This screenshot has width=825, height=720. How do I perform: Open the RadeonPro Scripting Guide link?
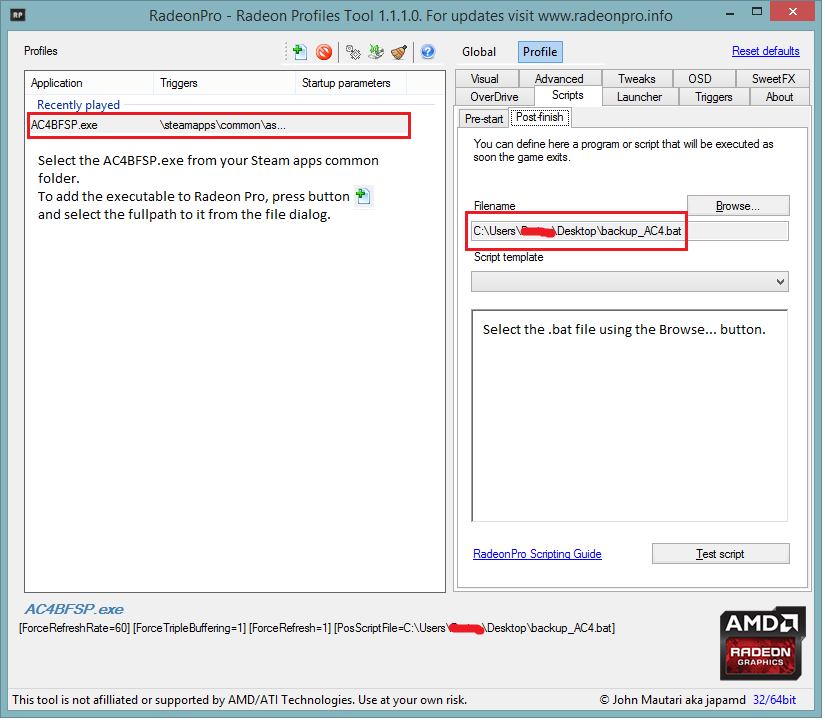point(537,554)
